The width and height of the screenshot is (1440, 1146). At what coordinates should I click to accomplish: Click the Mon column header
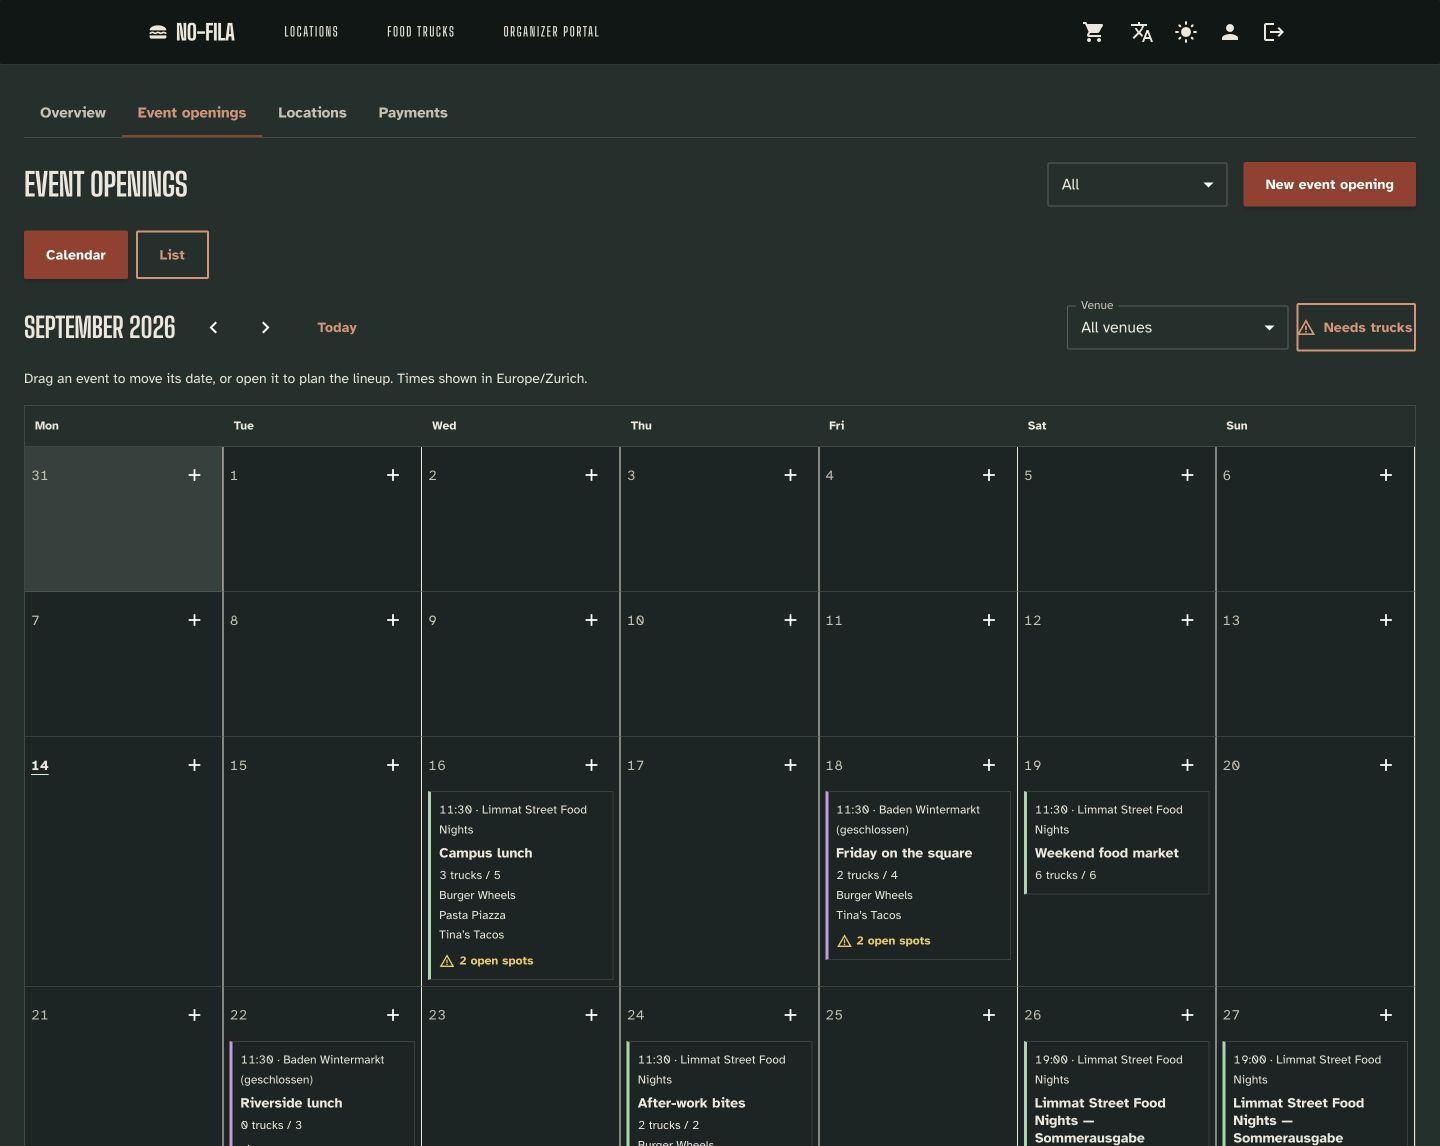(47, 426)
